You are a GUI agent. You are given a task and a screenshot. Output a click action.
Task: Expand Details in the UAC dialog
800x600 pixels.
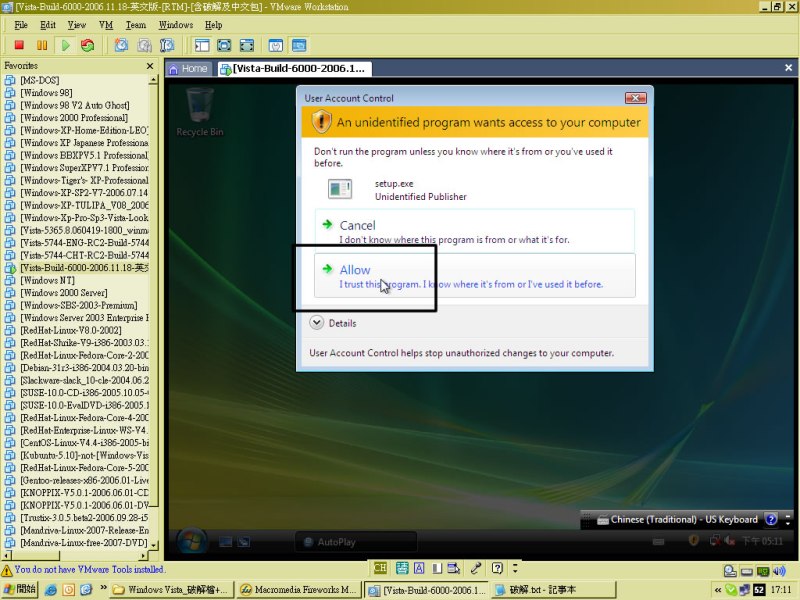(333, 323)
